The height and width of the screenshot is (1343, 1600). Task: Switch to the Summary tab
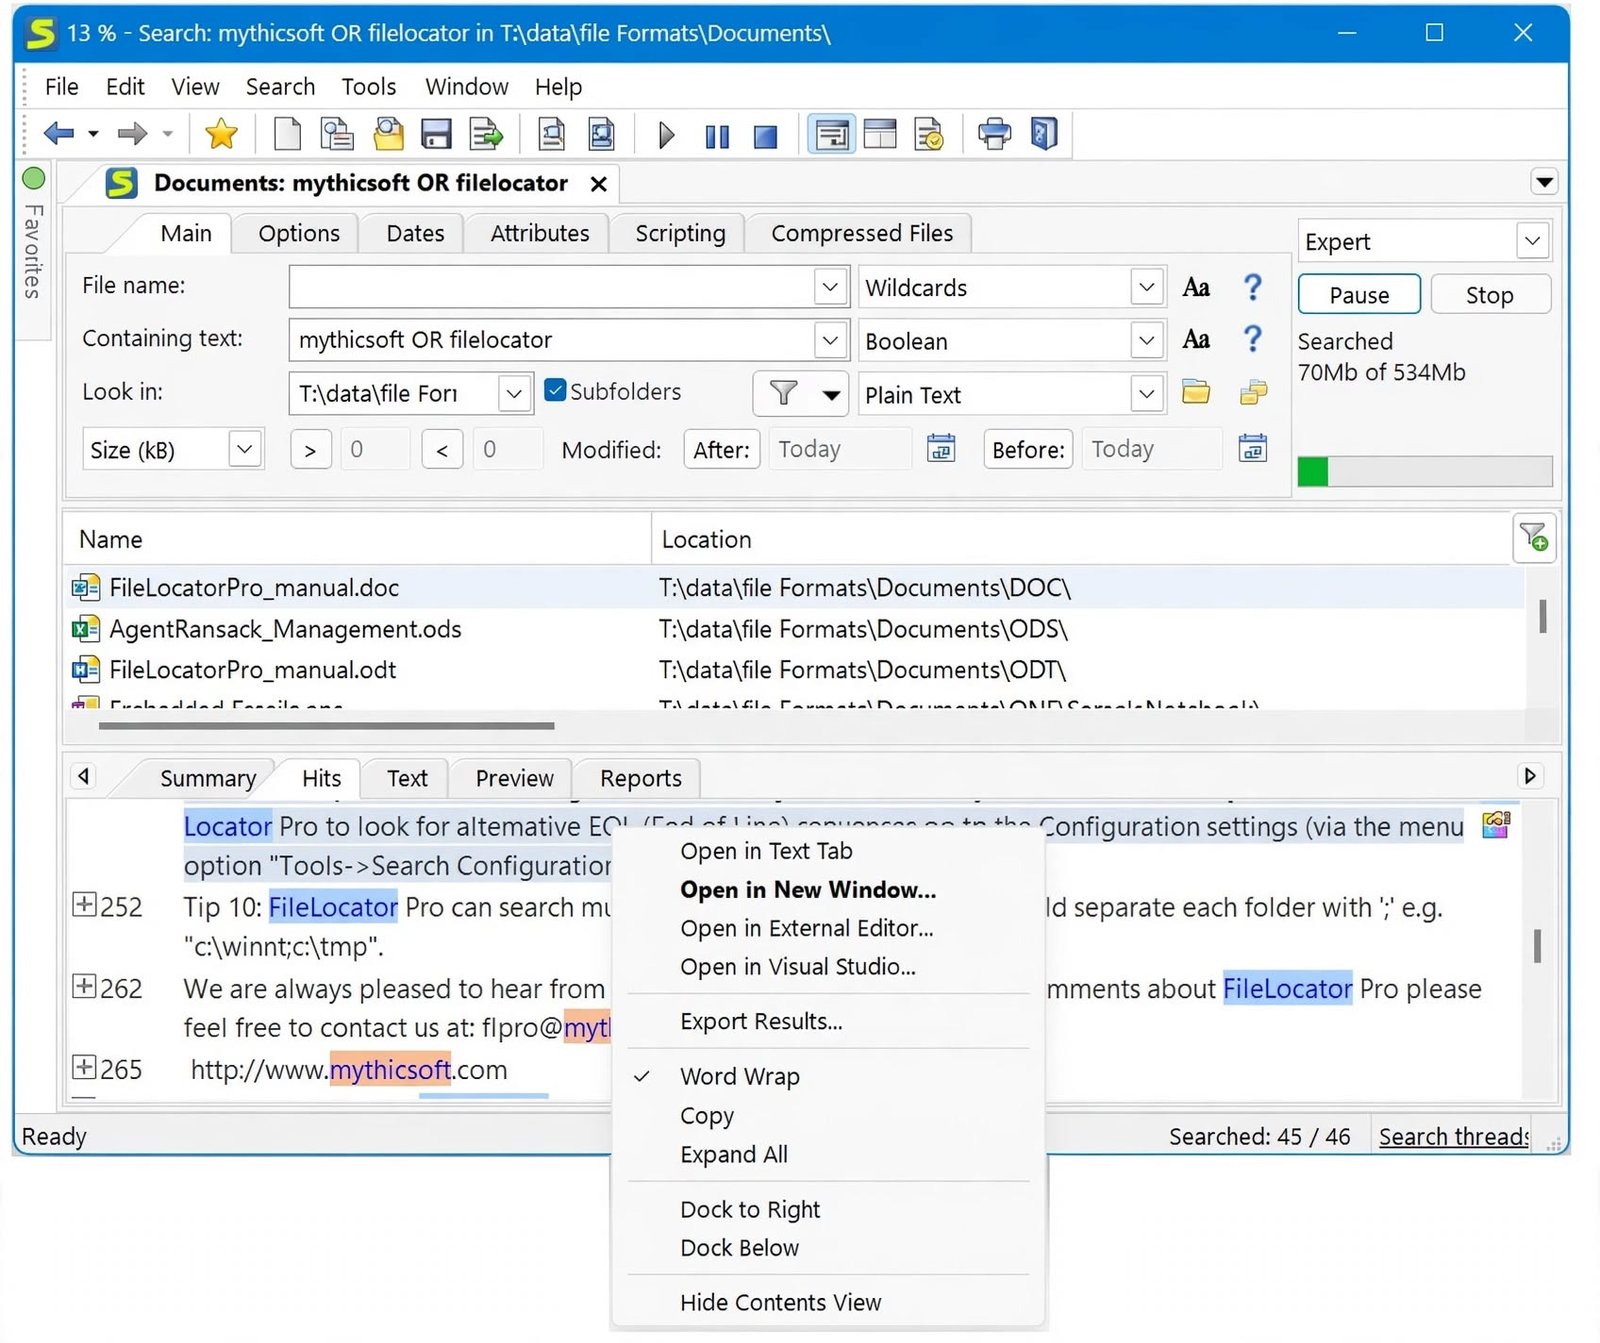208,778
